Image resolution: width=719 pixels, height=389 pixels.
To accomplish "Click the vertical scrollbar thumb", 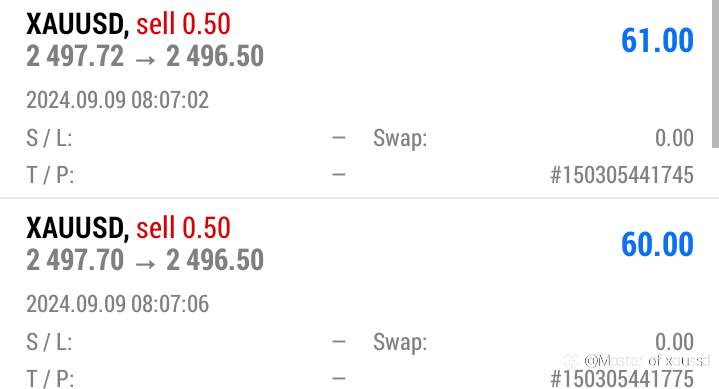I will click(x=715, y=73).
